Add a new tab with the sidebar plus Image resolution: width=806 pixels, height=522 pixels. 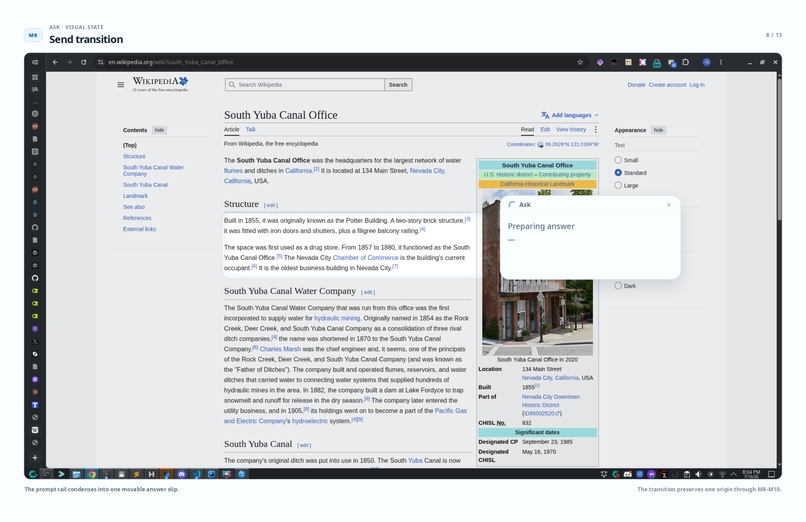point(35,457)
